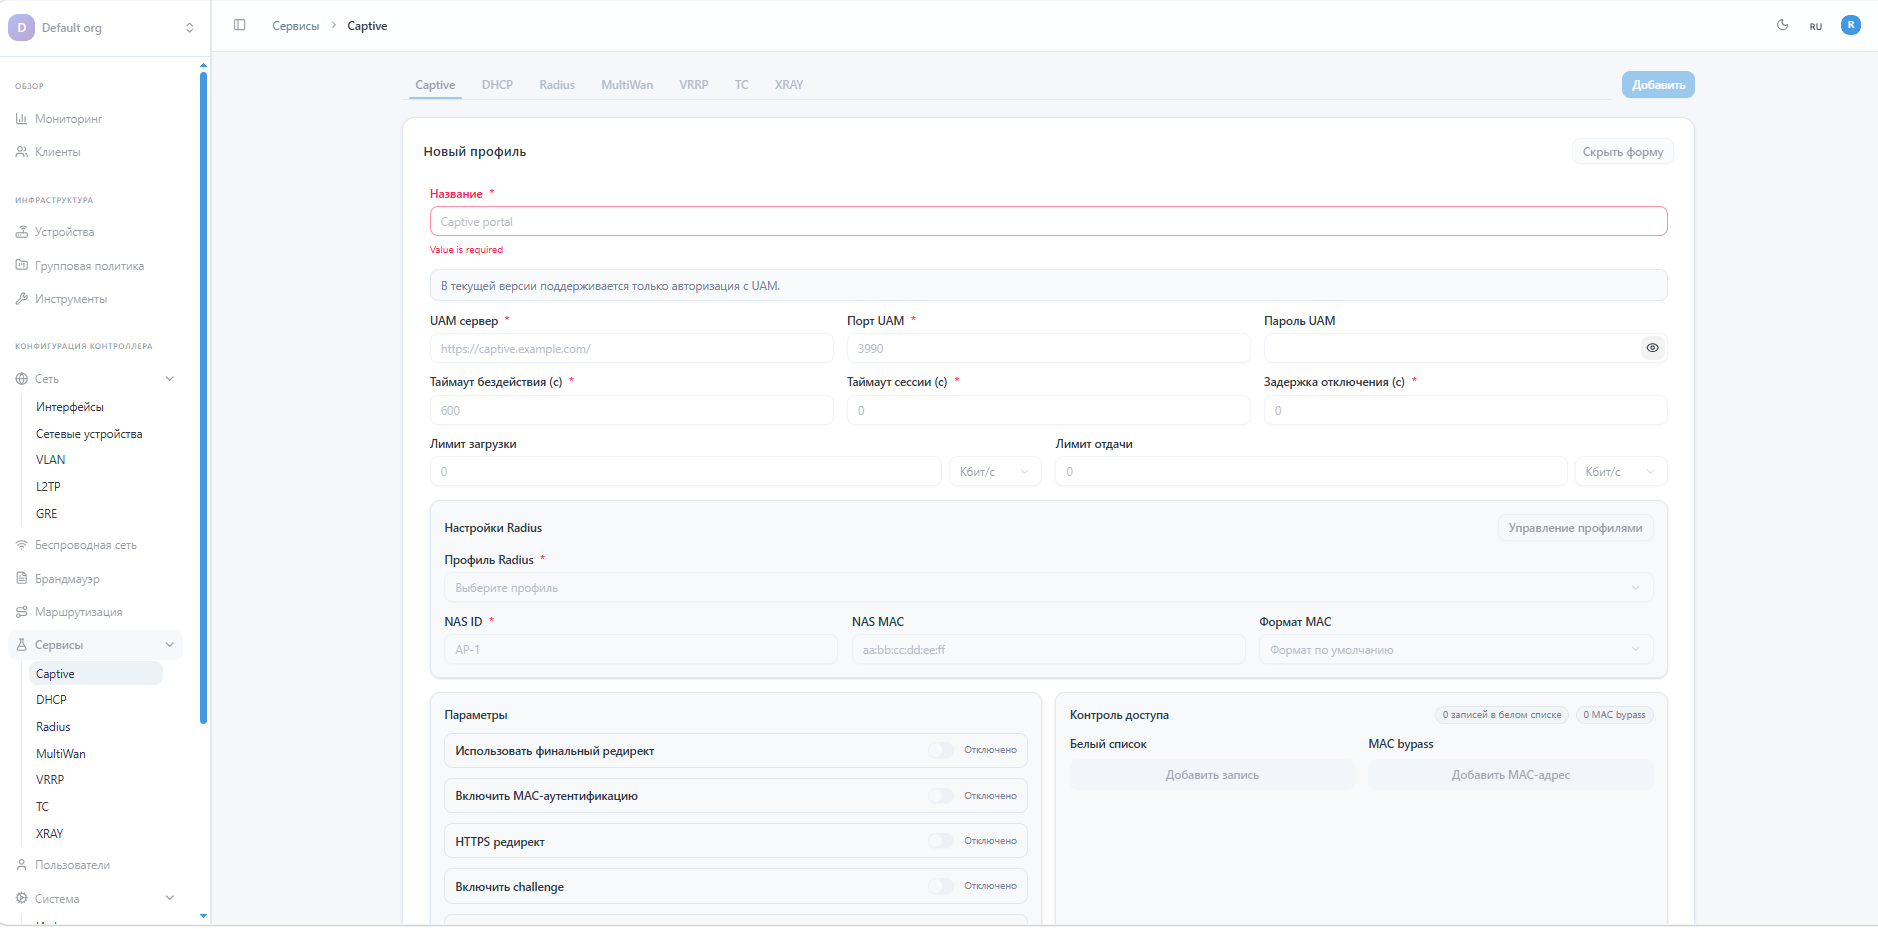
Task: Open Monitoring chart icon in sidebar
Action: [x=21, y=119]
